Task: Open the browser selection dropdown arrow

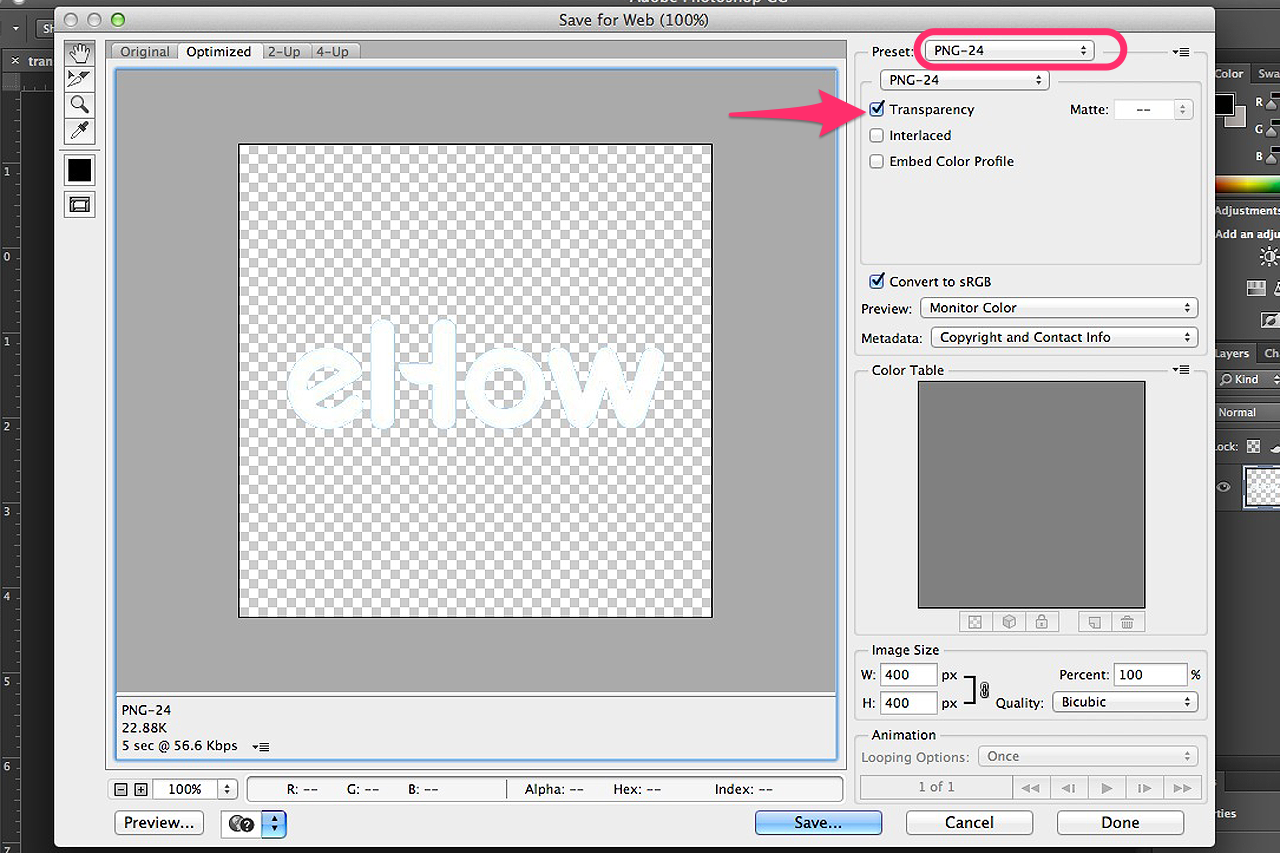Action: coord(274,824)
